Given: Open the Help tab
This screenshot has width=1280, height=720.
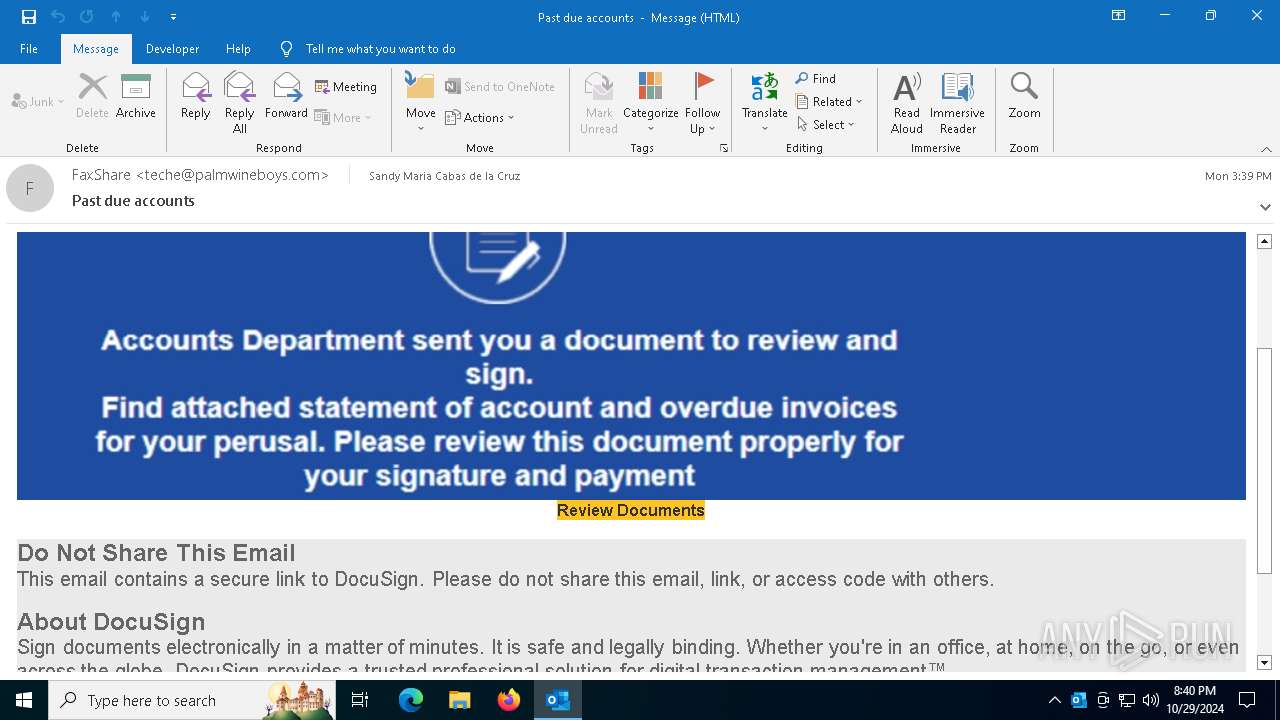Looking at the screenshot, I should click(x=238, y=49).
